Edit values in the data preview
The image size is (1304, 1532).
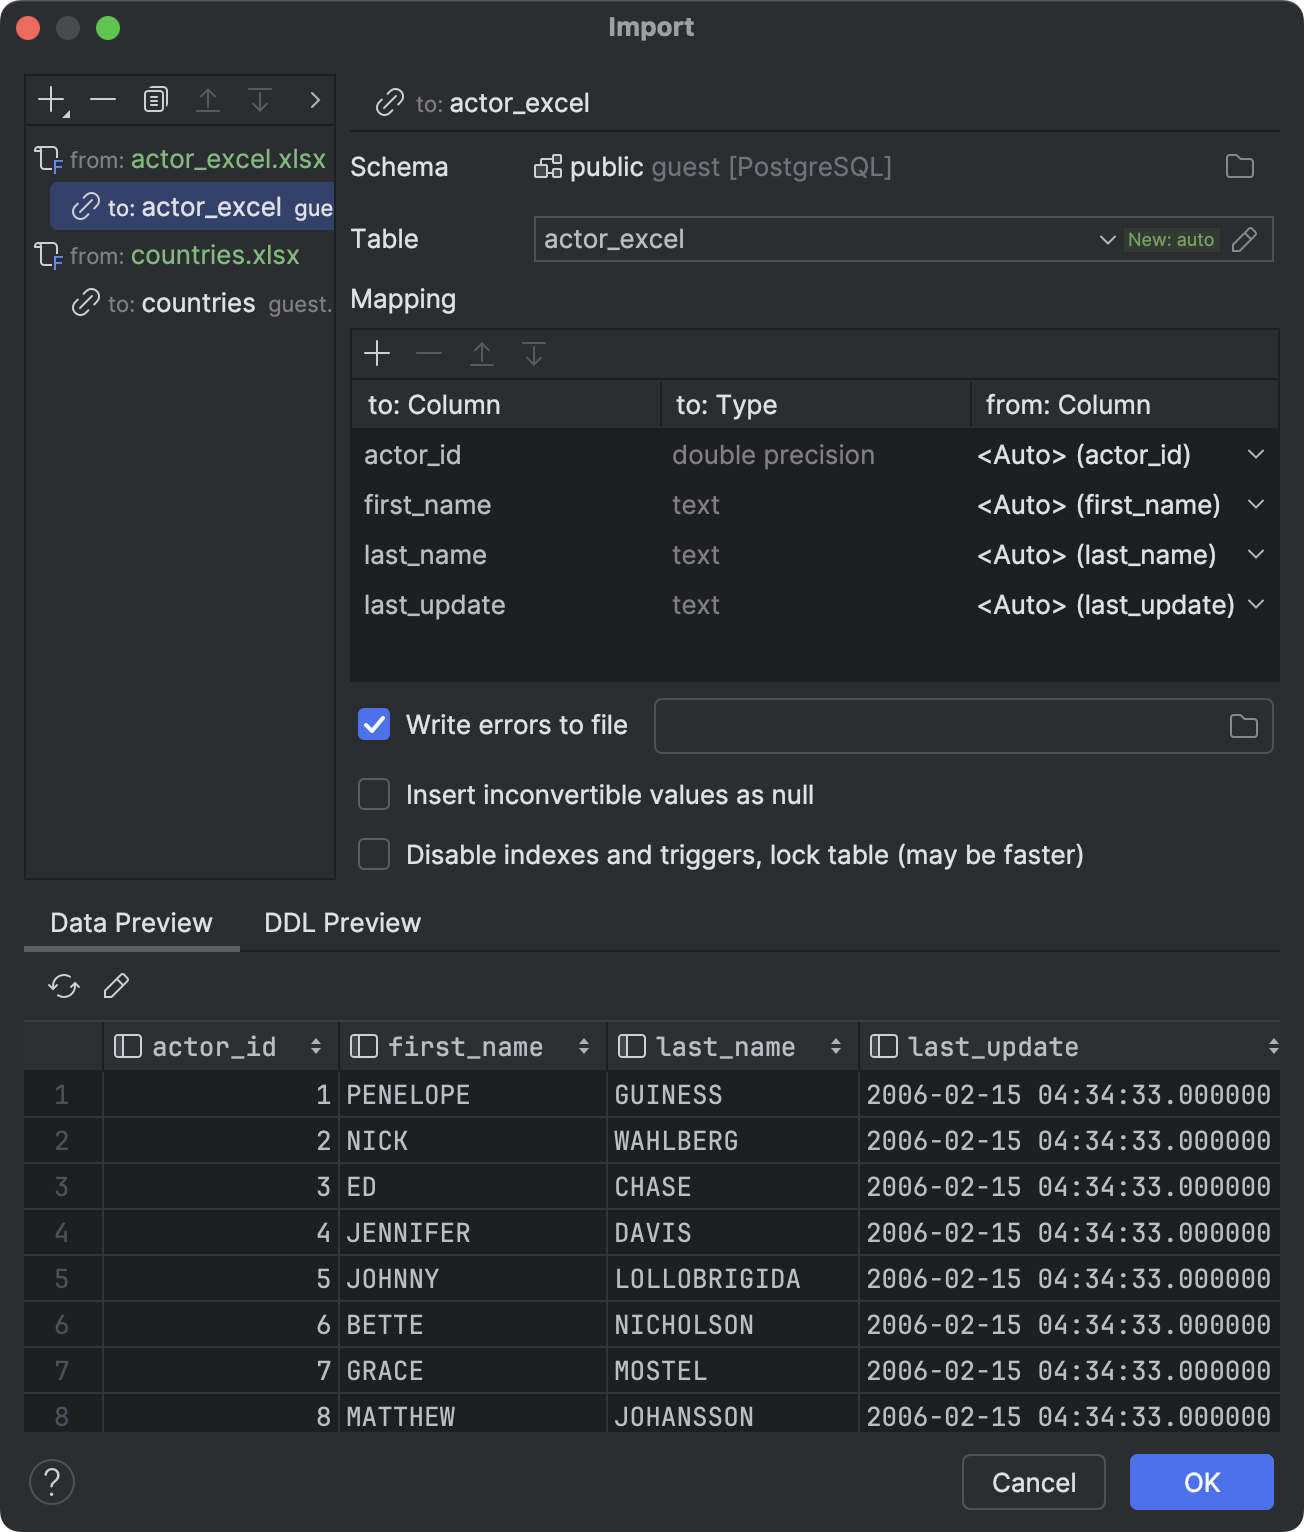coord(116,986)
